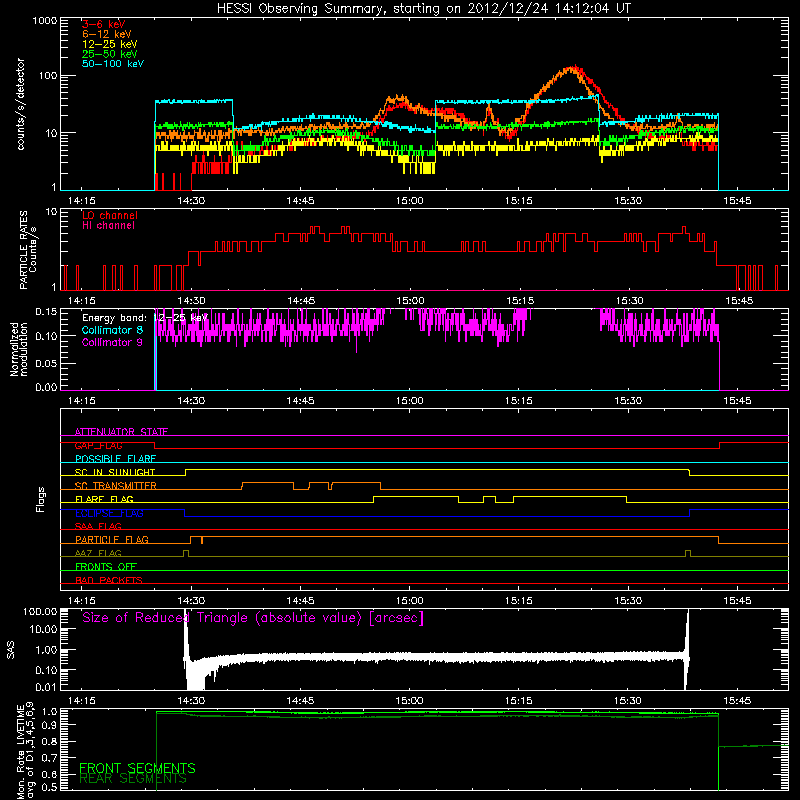Select the 50-100 keV legend label

(112, 64)
